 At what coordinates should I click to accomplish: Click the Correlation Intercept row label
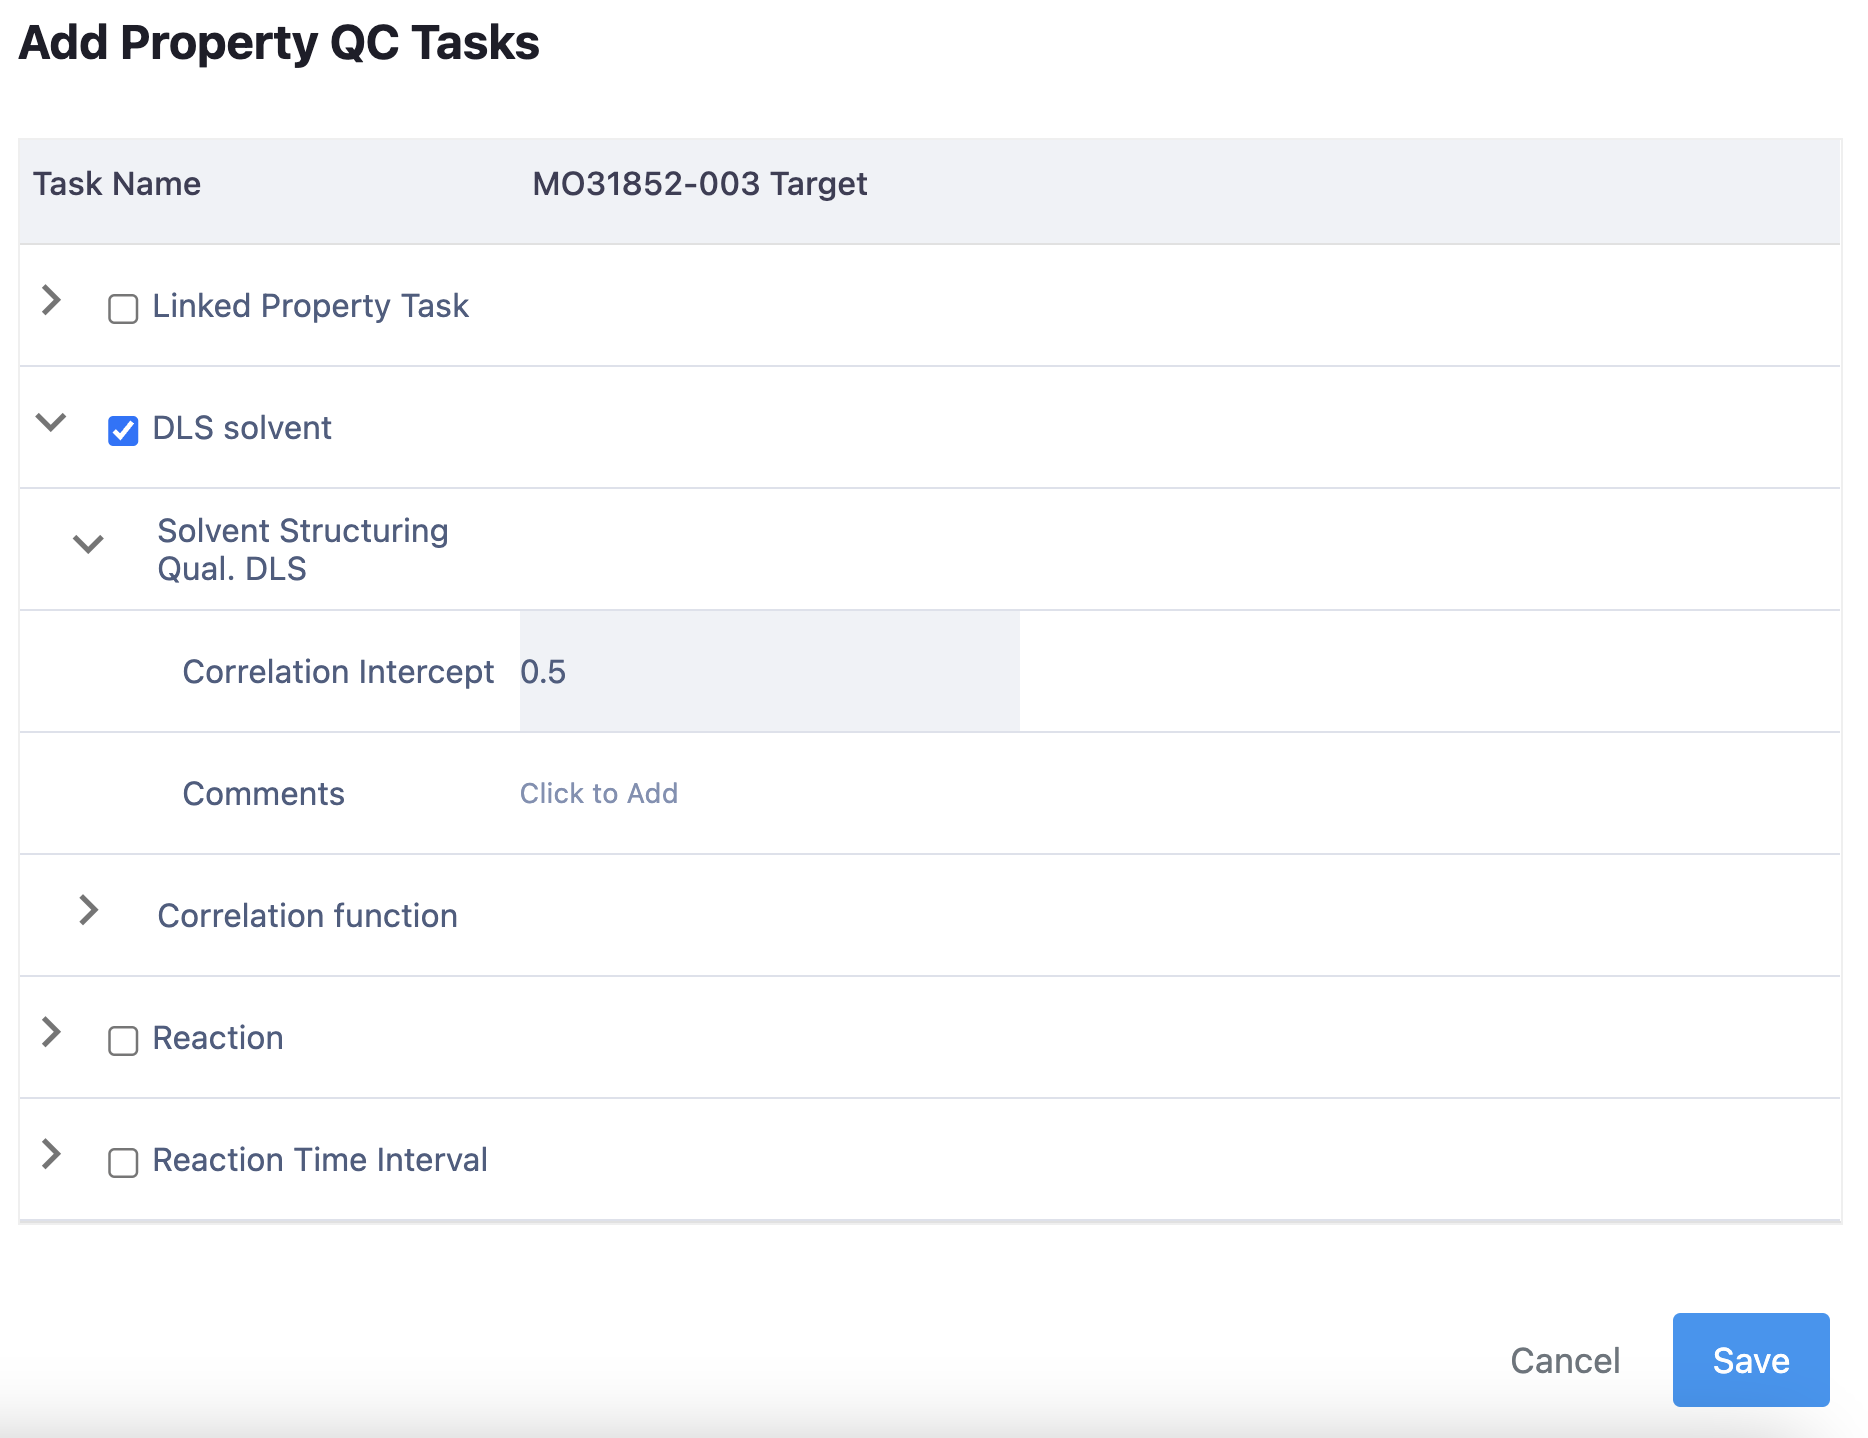(338, 672)
